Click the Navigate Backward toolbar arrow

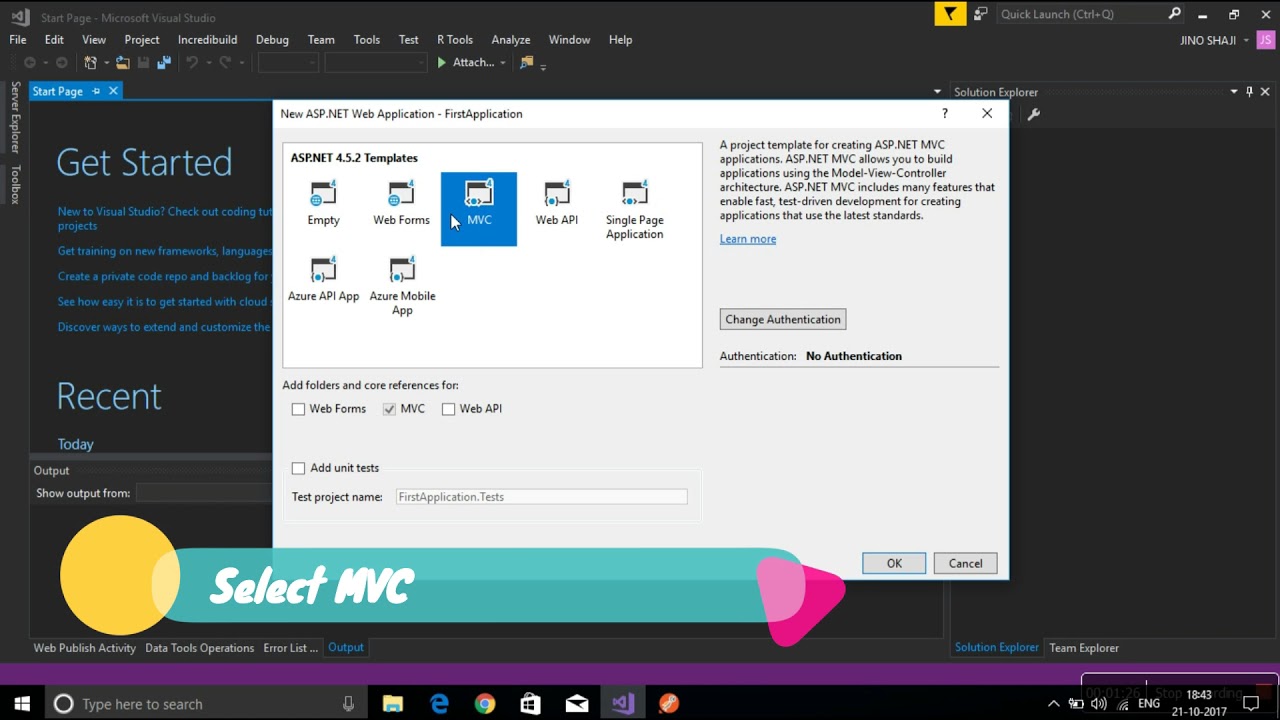coord(30,63)
